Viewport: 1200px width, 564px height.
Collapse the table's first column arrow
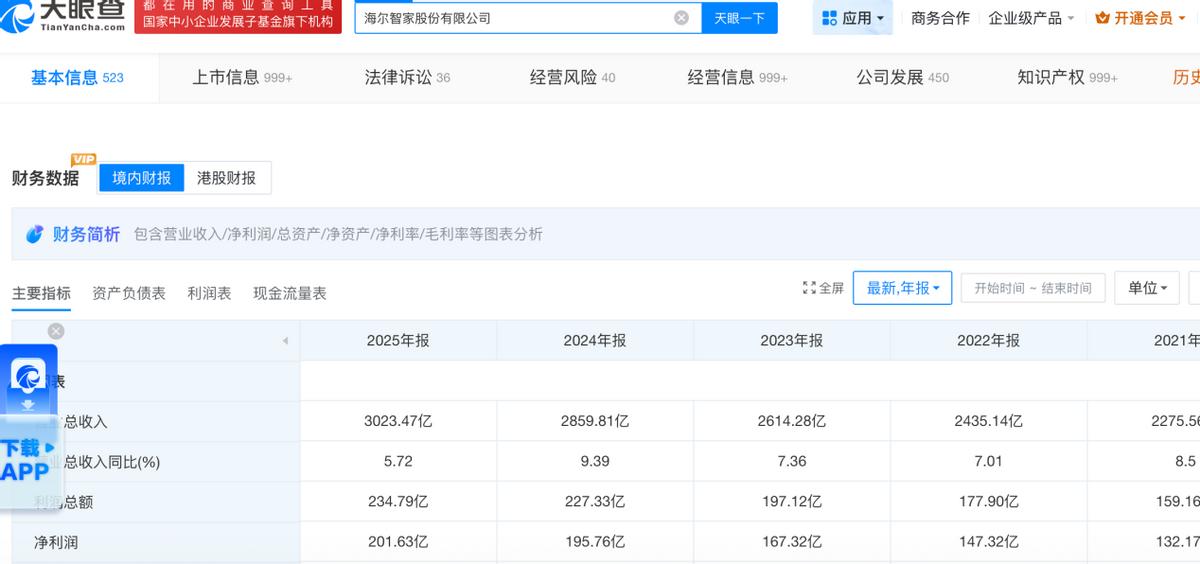tap(285, 341)
